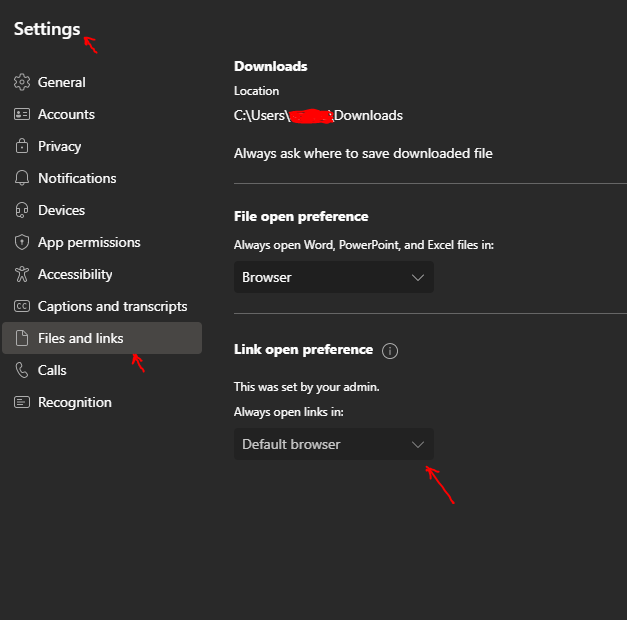Click the Accessibility figure icon
Image resolution: width=627 pixels, height=620 pixels.
coord(22,274)
